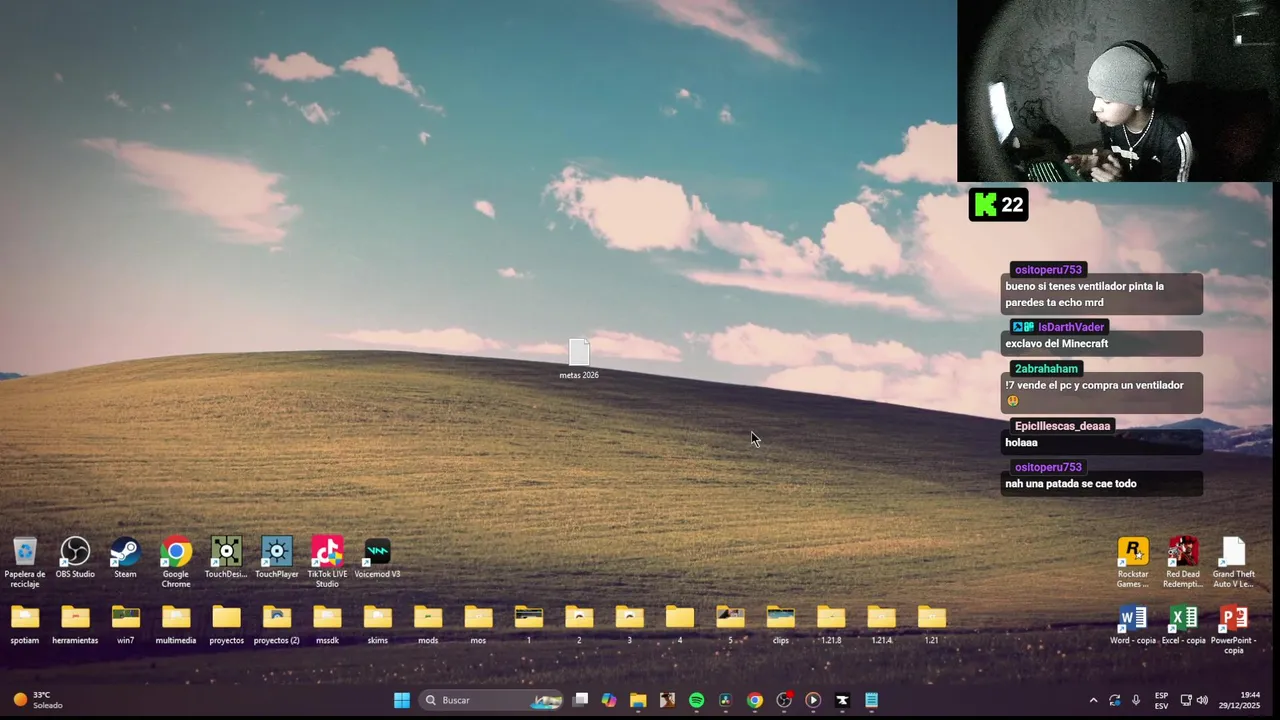Select the folder named 4
The height and width of the screenshot is (720, 1280).
coord(680,625)
